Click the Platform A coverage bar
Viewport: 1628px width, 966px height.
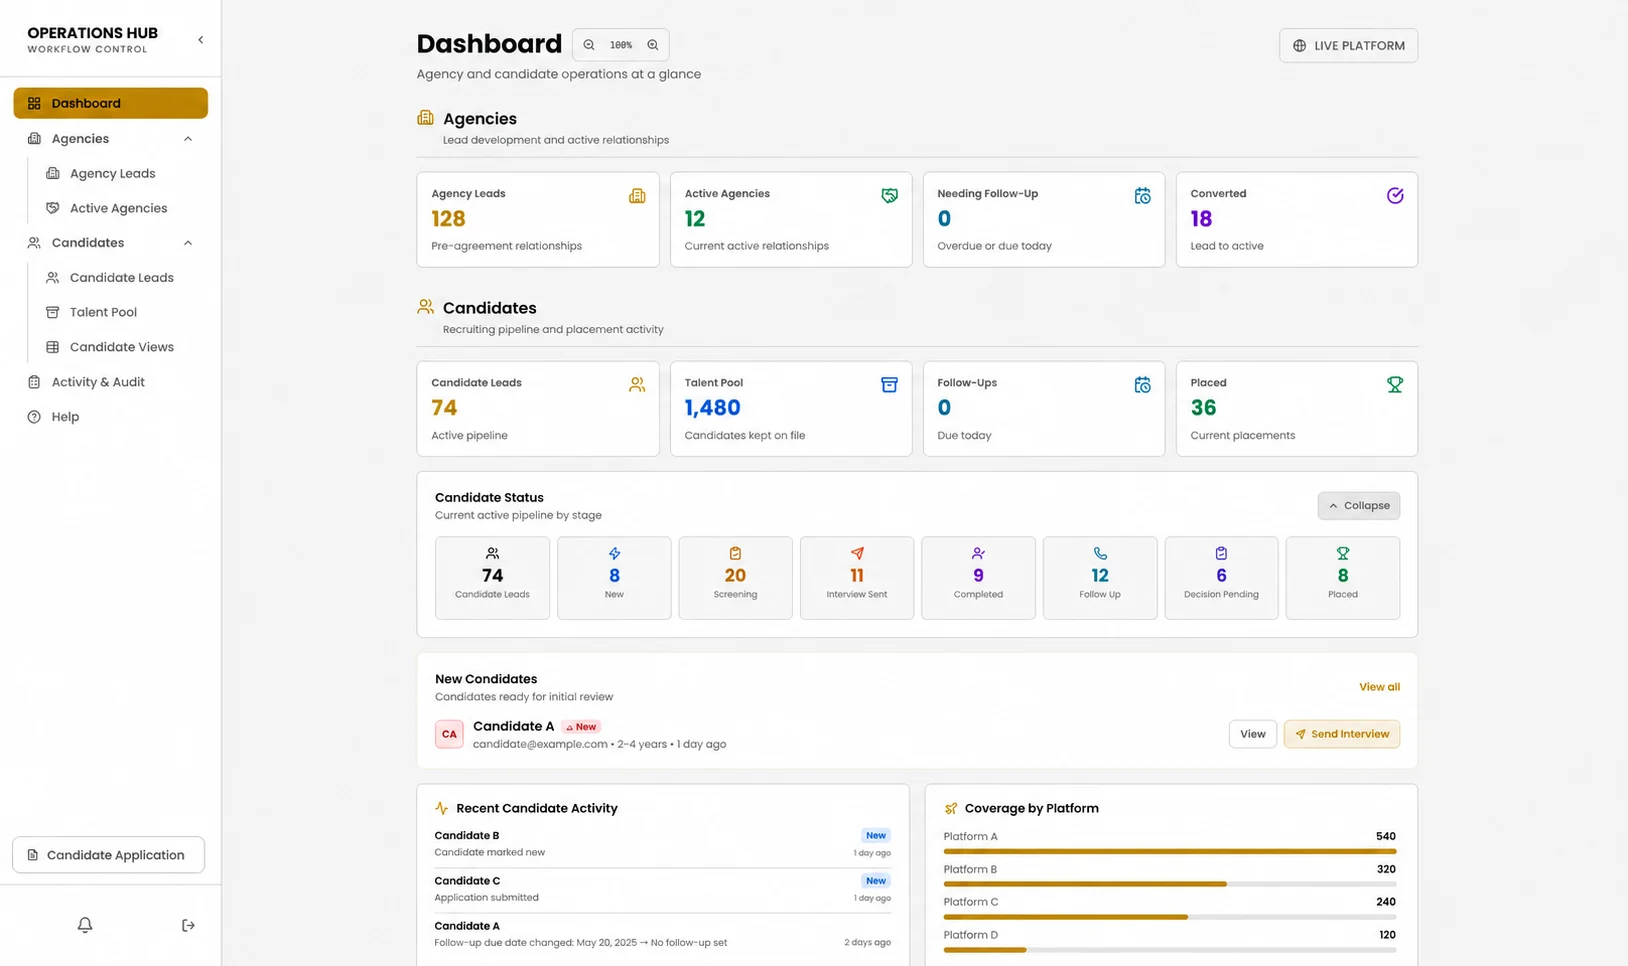(x=1170, y=851)
